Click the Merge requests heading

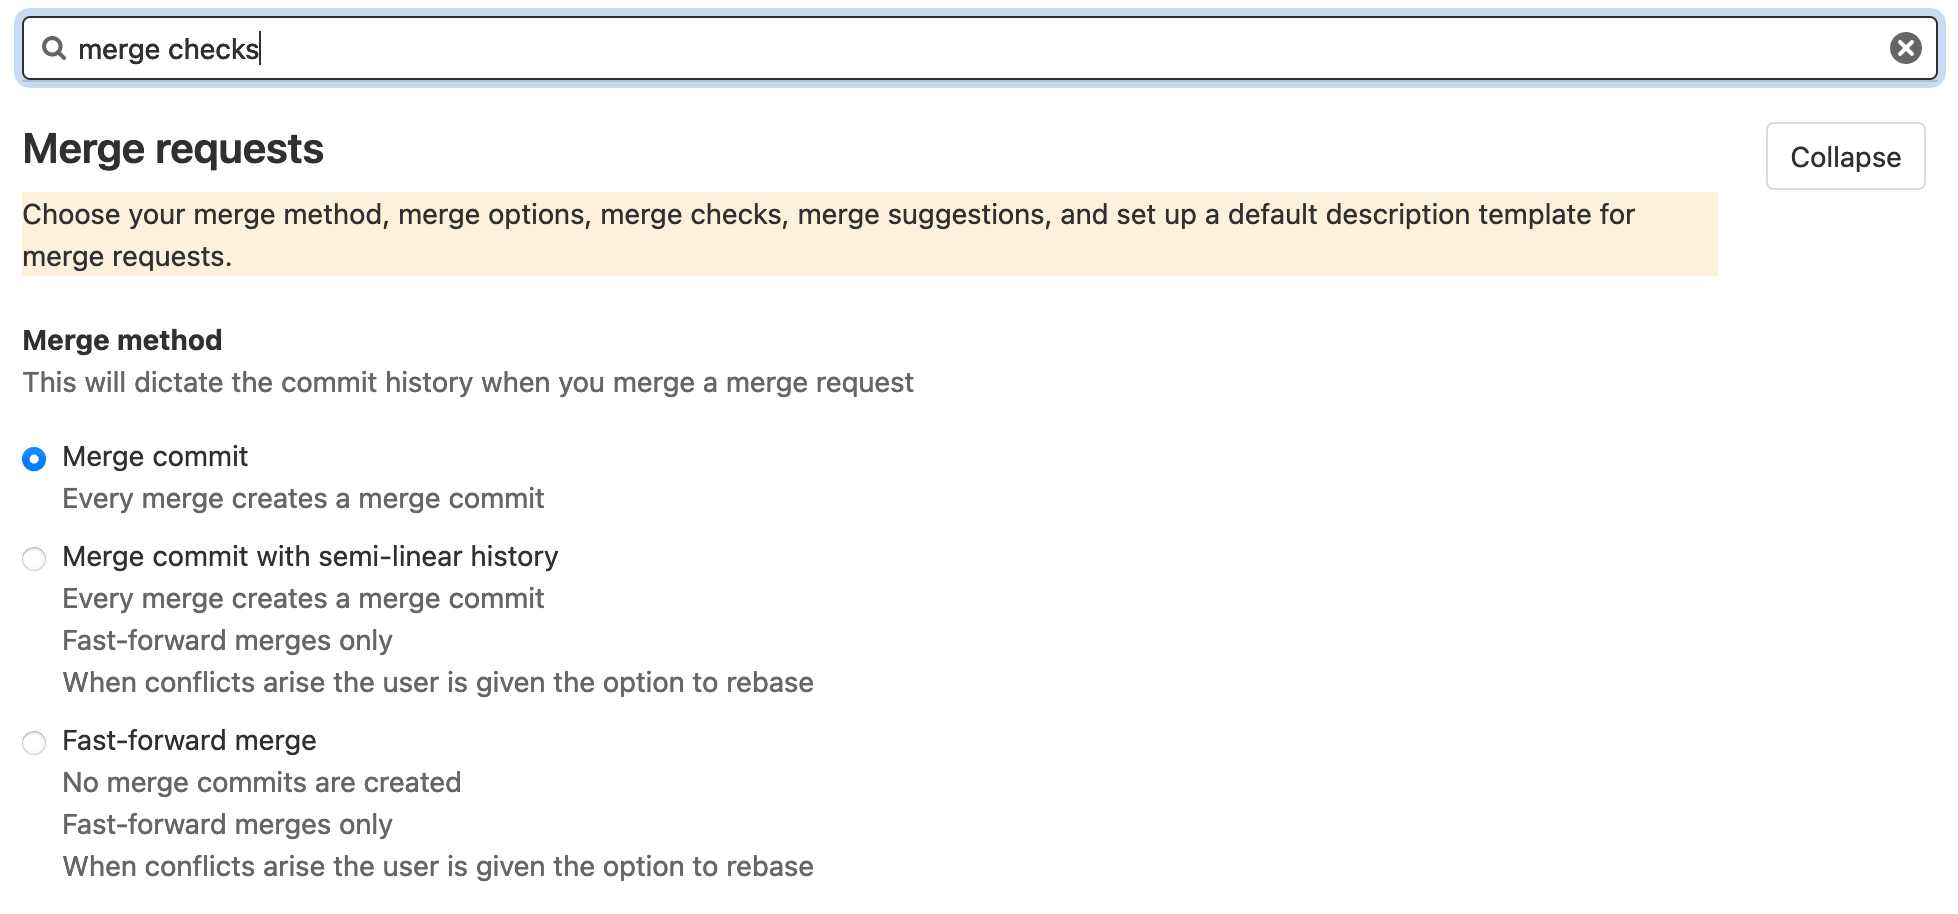(x=172, y=148)
